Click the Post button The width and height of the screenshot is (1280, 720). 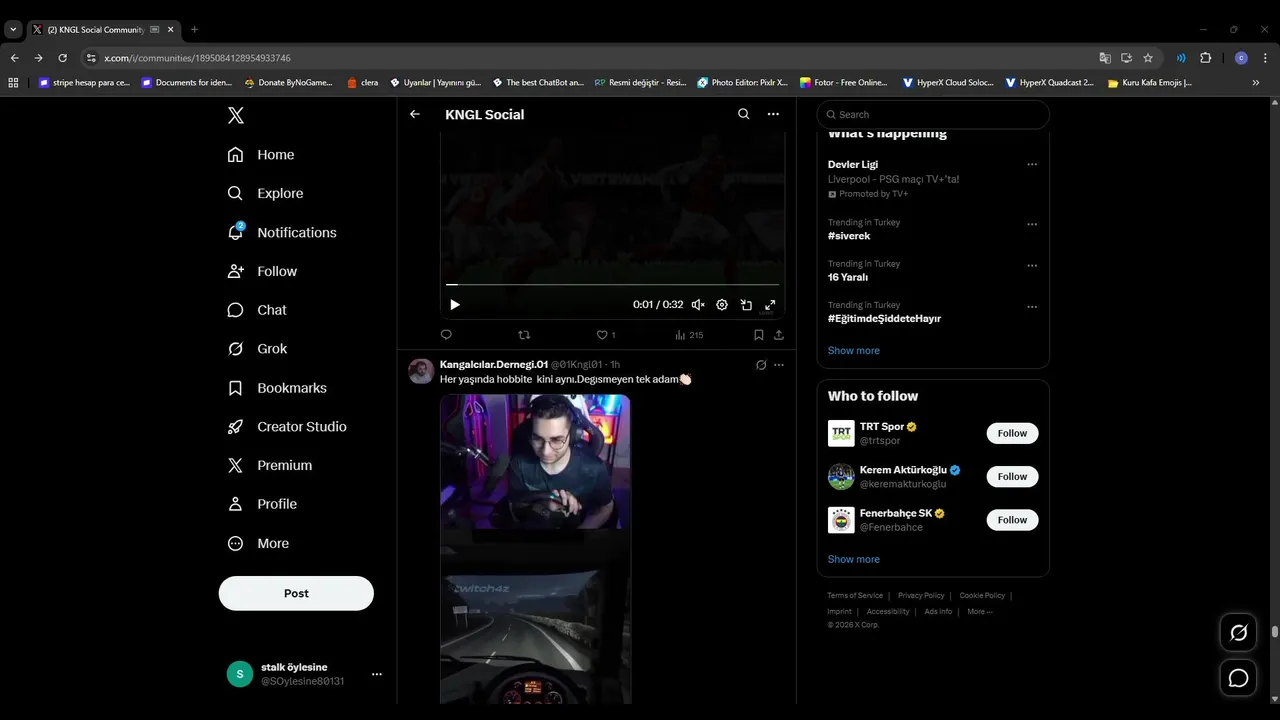pyautogui.click(x=296, y=593)
